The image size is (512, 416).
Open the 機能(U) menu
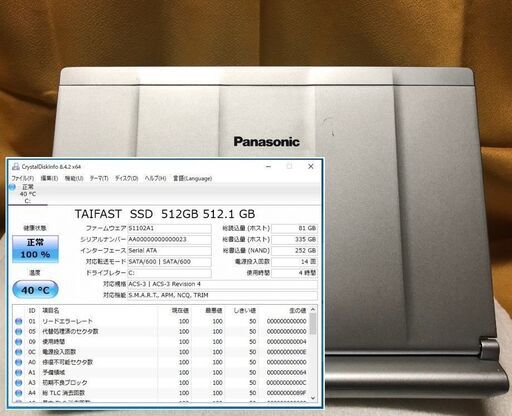[x=74, y=178]
